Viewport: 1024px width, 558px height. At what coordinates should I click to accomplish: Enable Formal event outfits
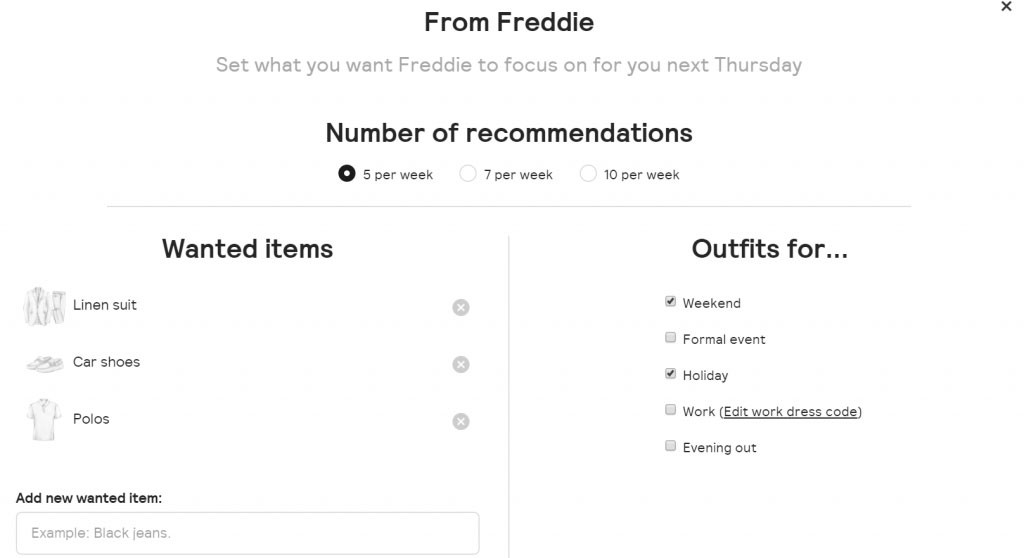(x=671, y=338)
